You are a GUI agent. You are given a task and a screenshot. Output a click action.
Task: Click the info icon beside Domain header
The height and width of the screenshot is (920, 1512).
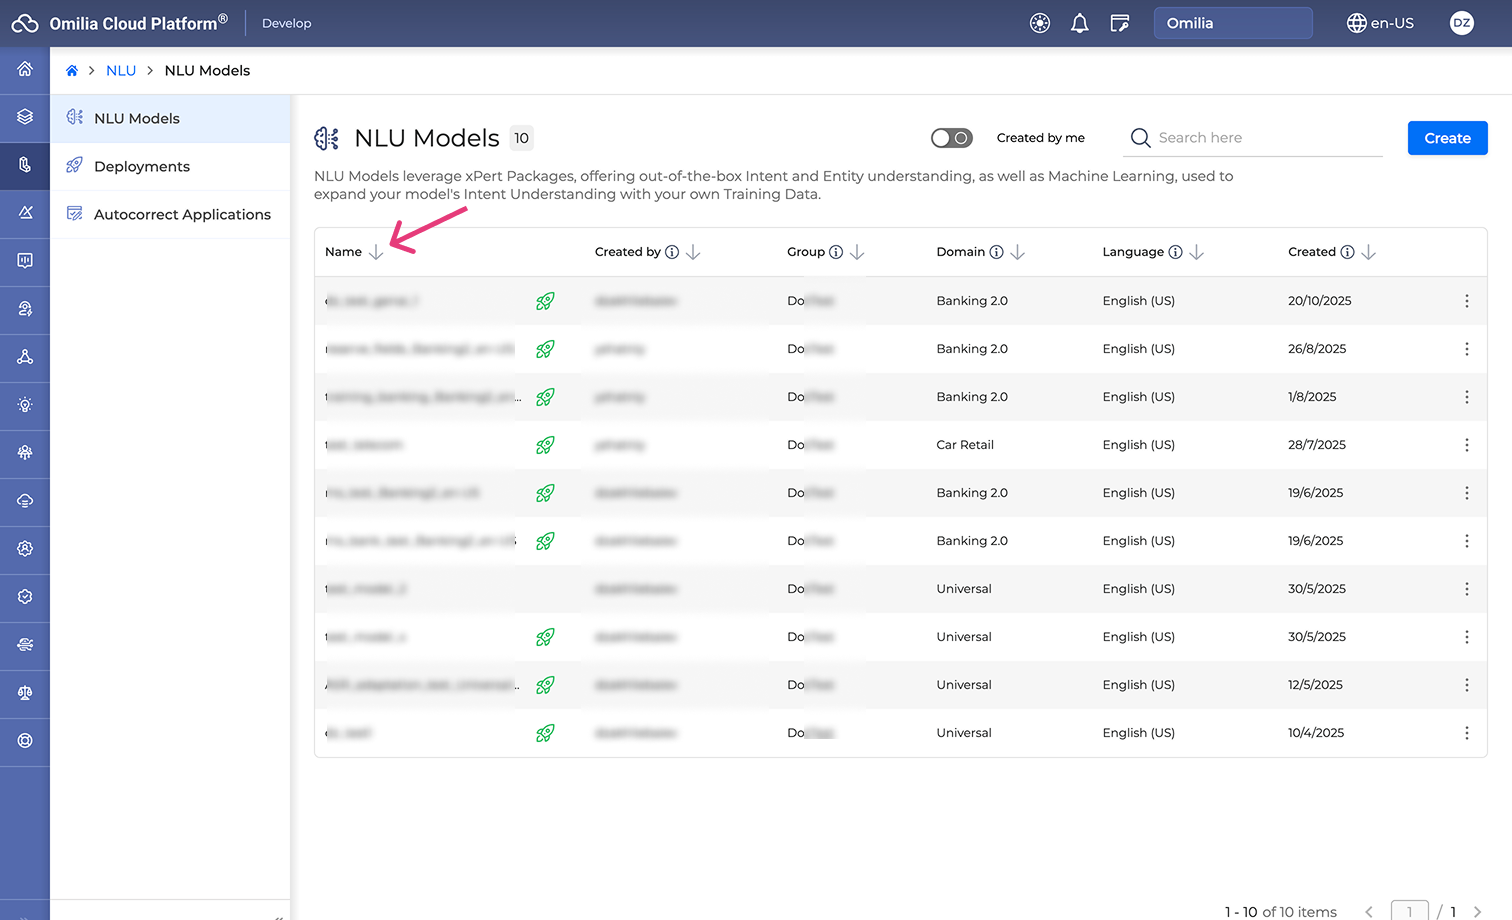pos(996,252)
